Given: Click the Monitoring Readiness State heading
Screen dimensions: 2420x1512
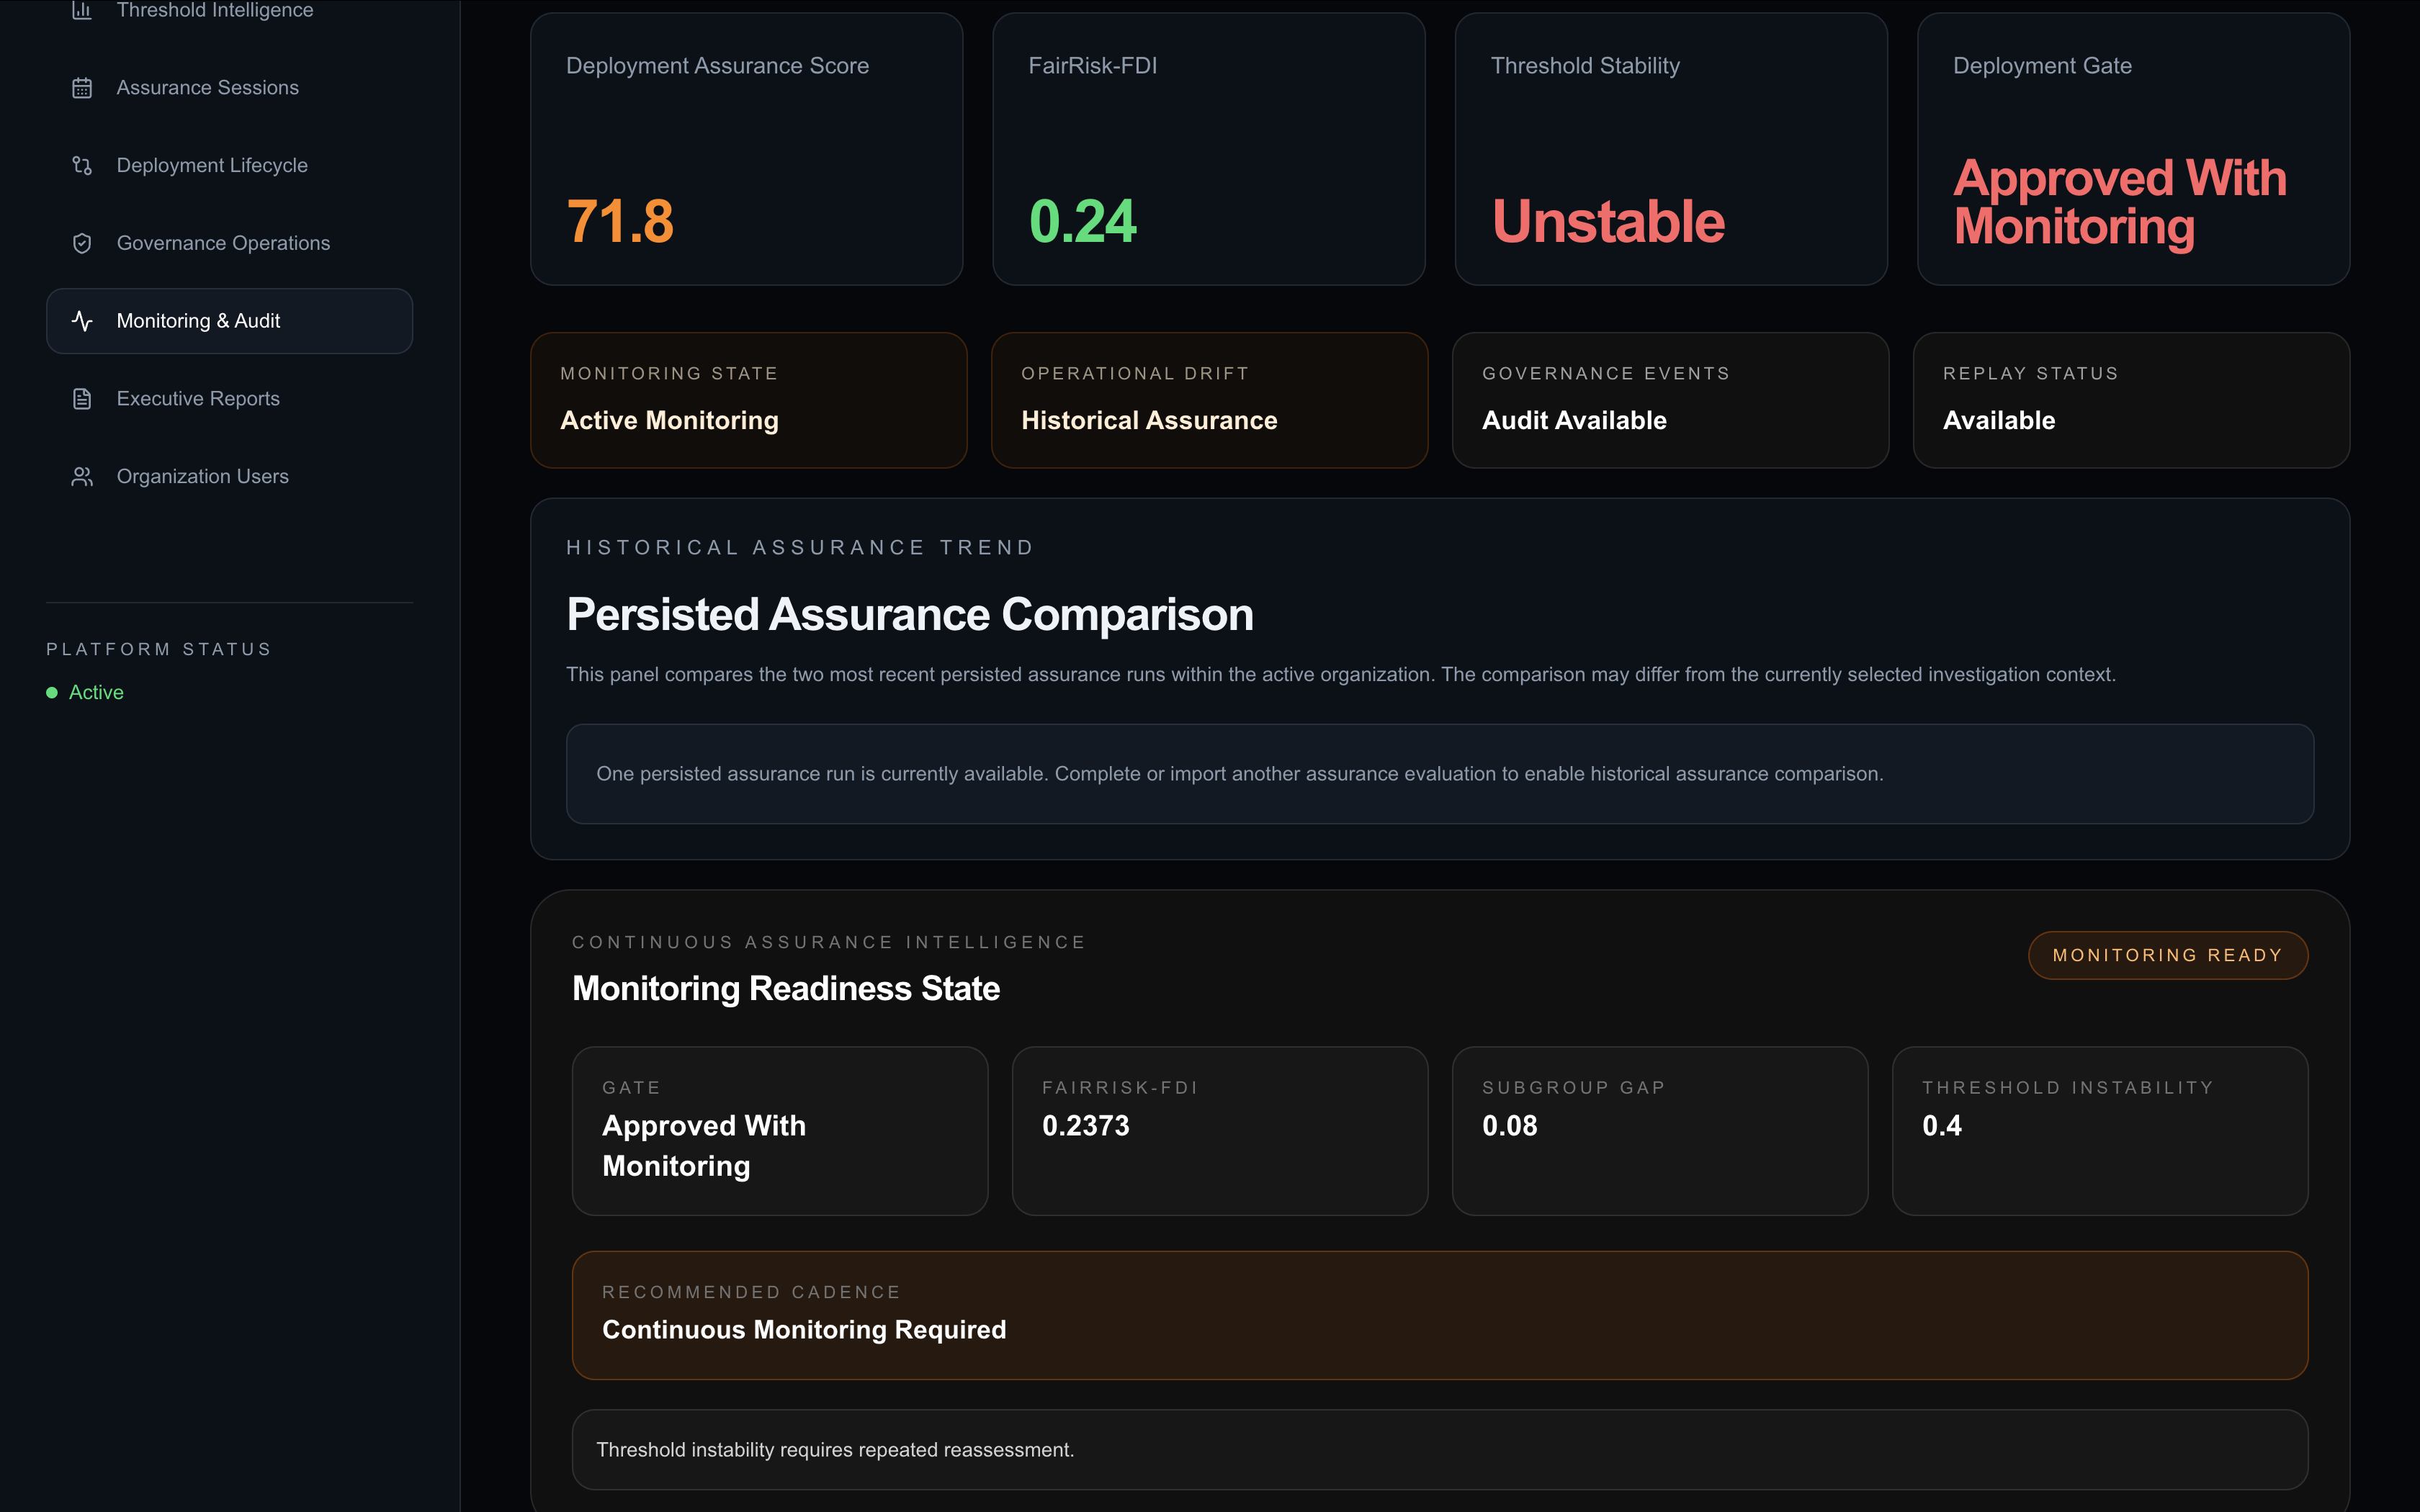Looking at the screenshot, I should pos(786,988).
